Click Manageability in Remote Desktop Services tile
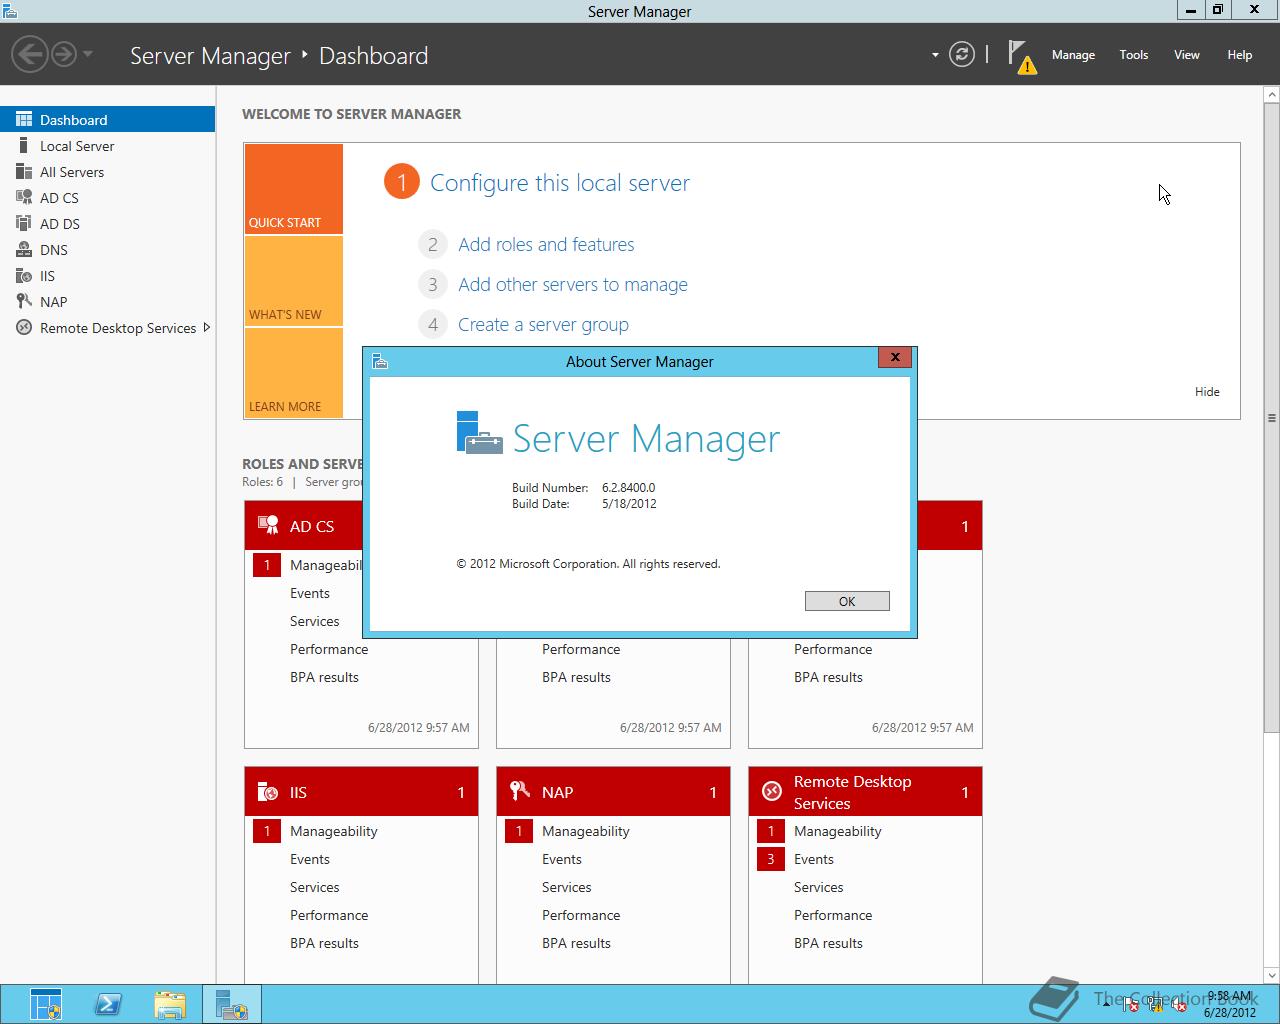The width and height of the screenshot is (1280, 1024). coord(838,831)
